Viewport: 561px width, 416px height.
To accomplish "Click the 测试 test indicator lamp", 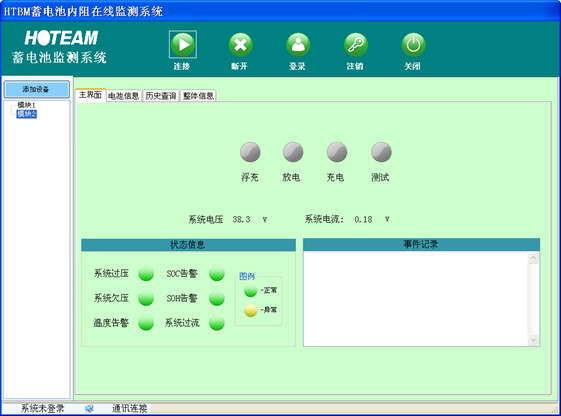I will [x=381, y=152].
